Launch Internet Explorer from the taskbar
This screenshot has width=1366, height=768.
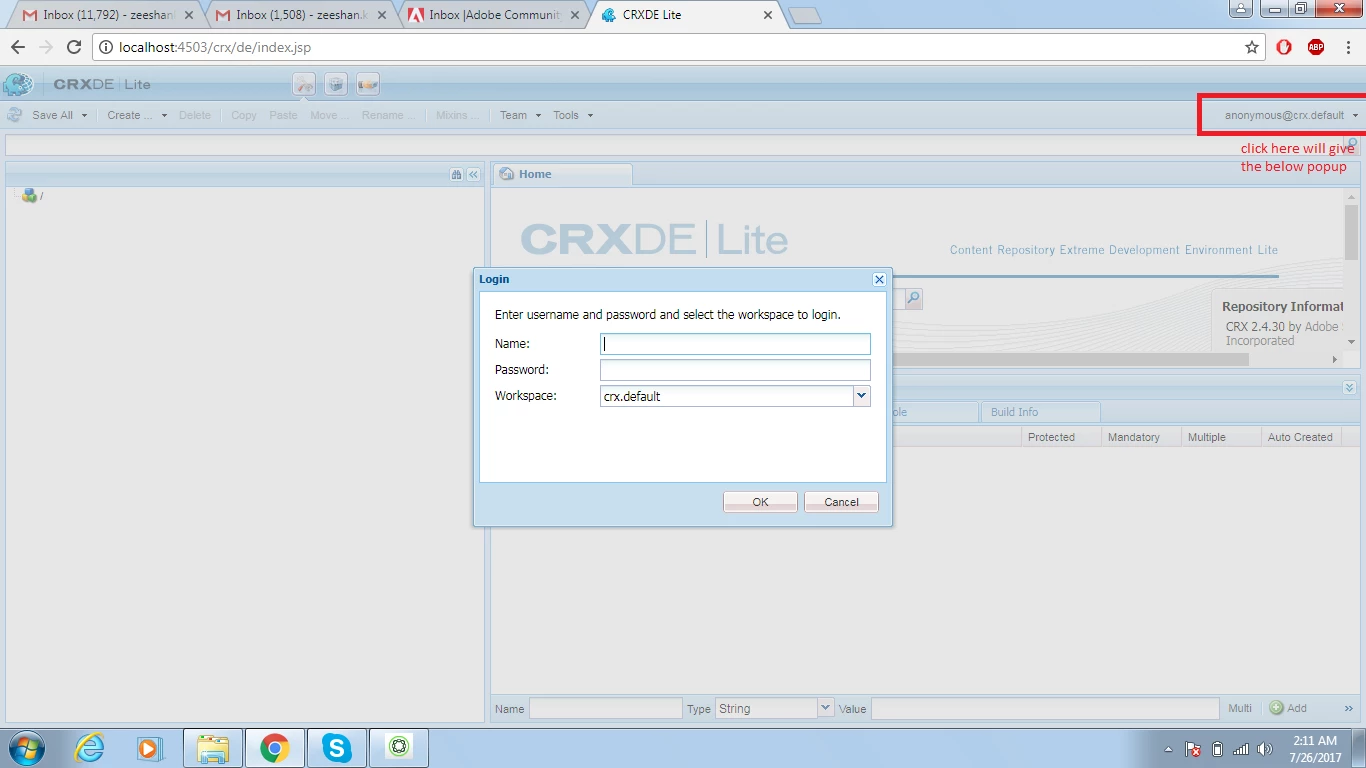point(90,748)
